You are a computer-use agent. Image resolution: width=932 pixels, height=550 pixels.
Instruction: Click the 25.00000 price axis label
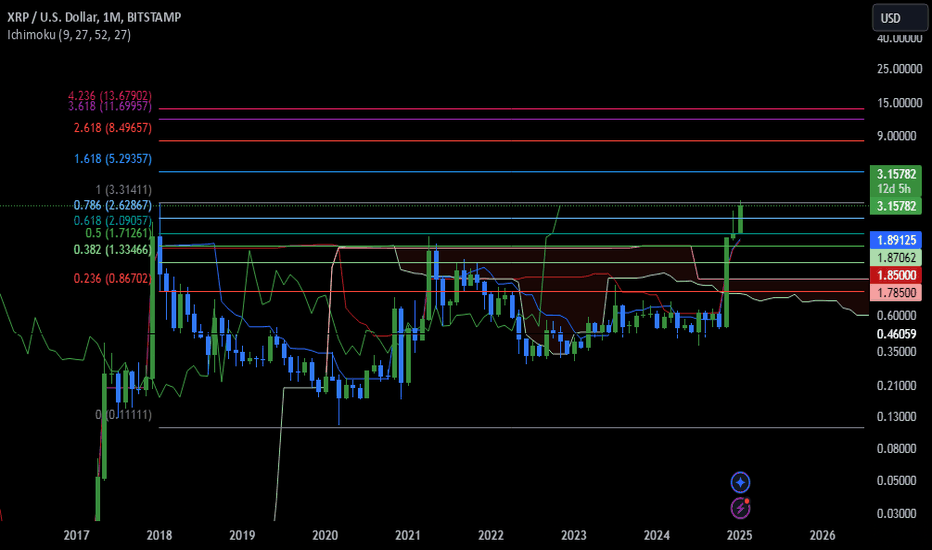[899, 69]
